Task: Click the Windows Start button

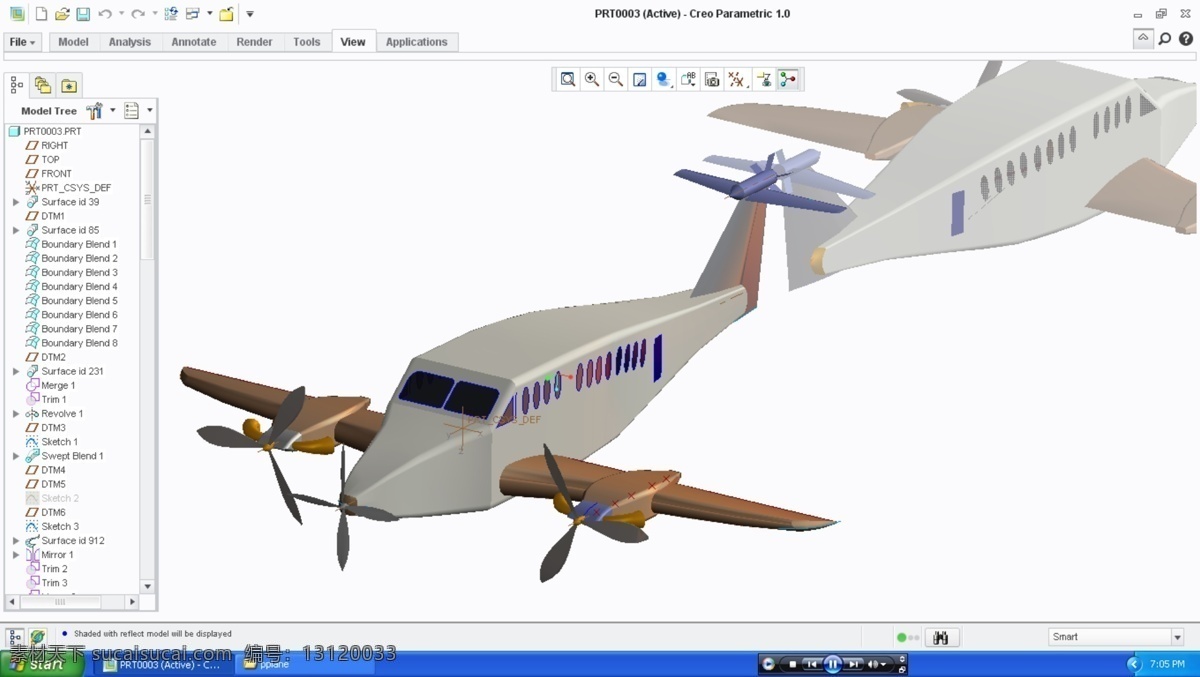Action: pos(42,664)
